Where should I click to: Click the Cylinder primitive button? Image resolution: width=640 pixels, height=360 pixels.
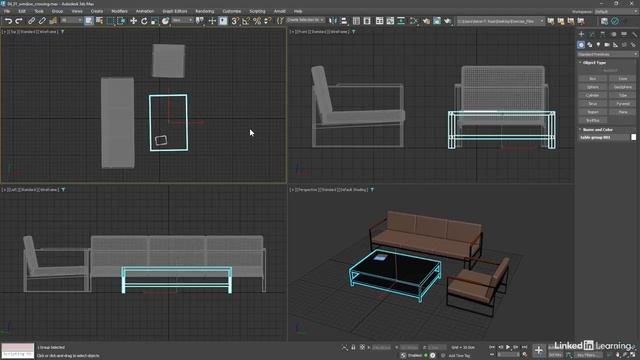coord(593,95)
